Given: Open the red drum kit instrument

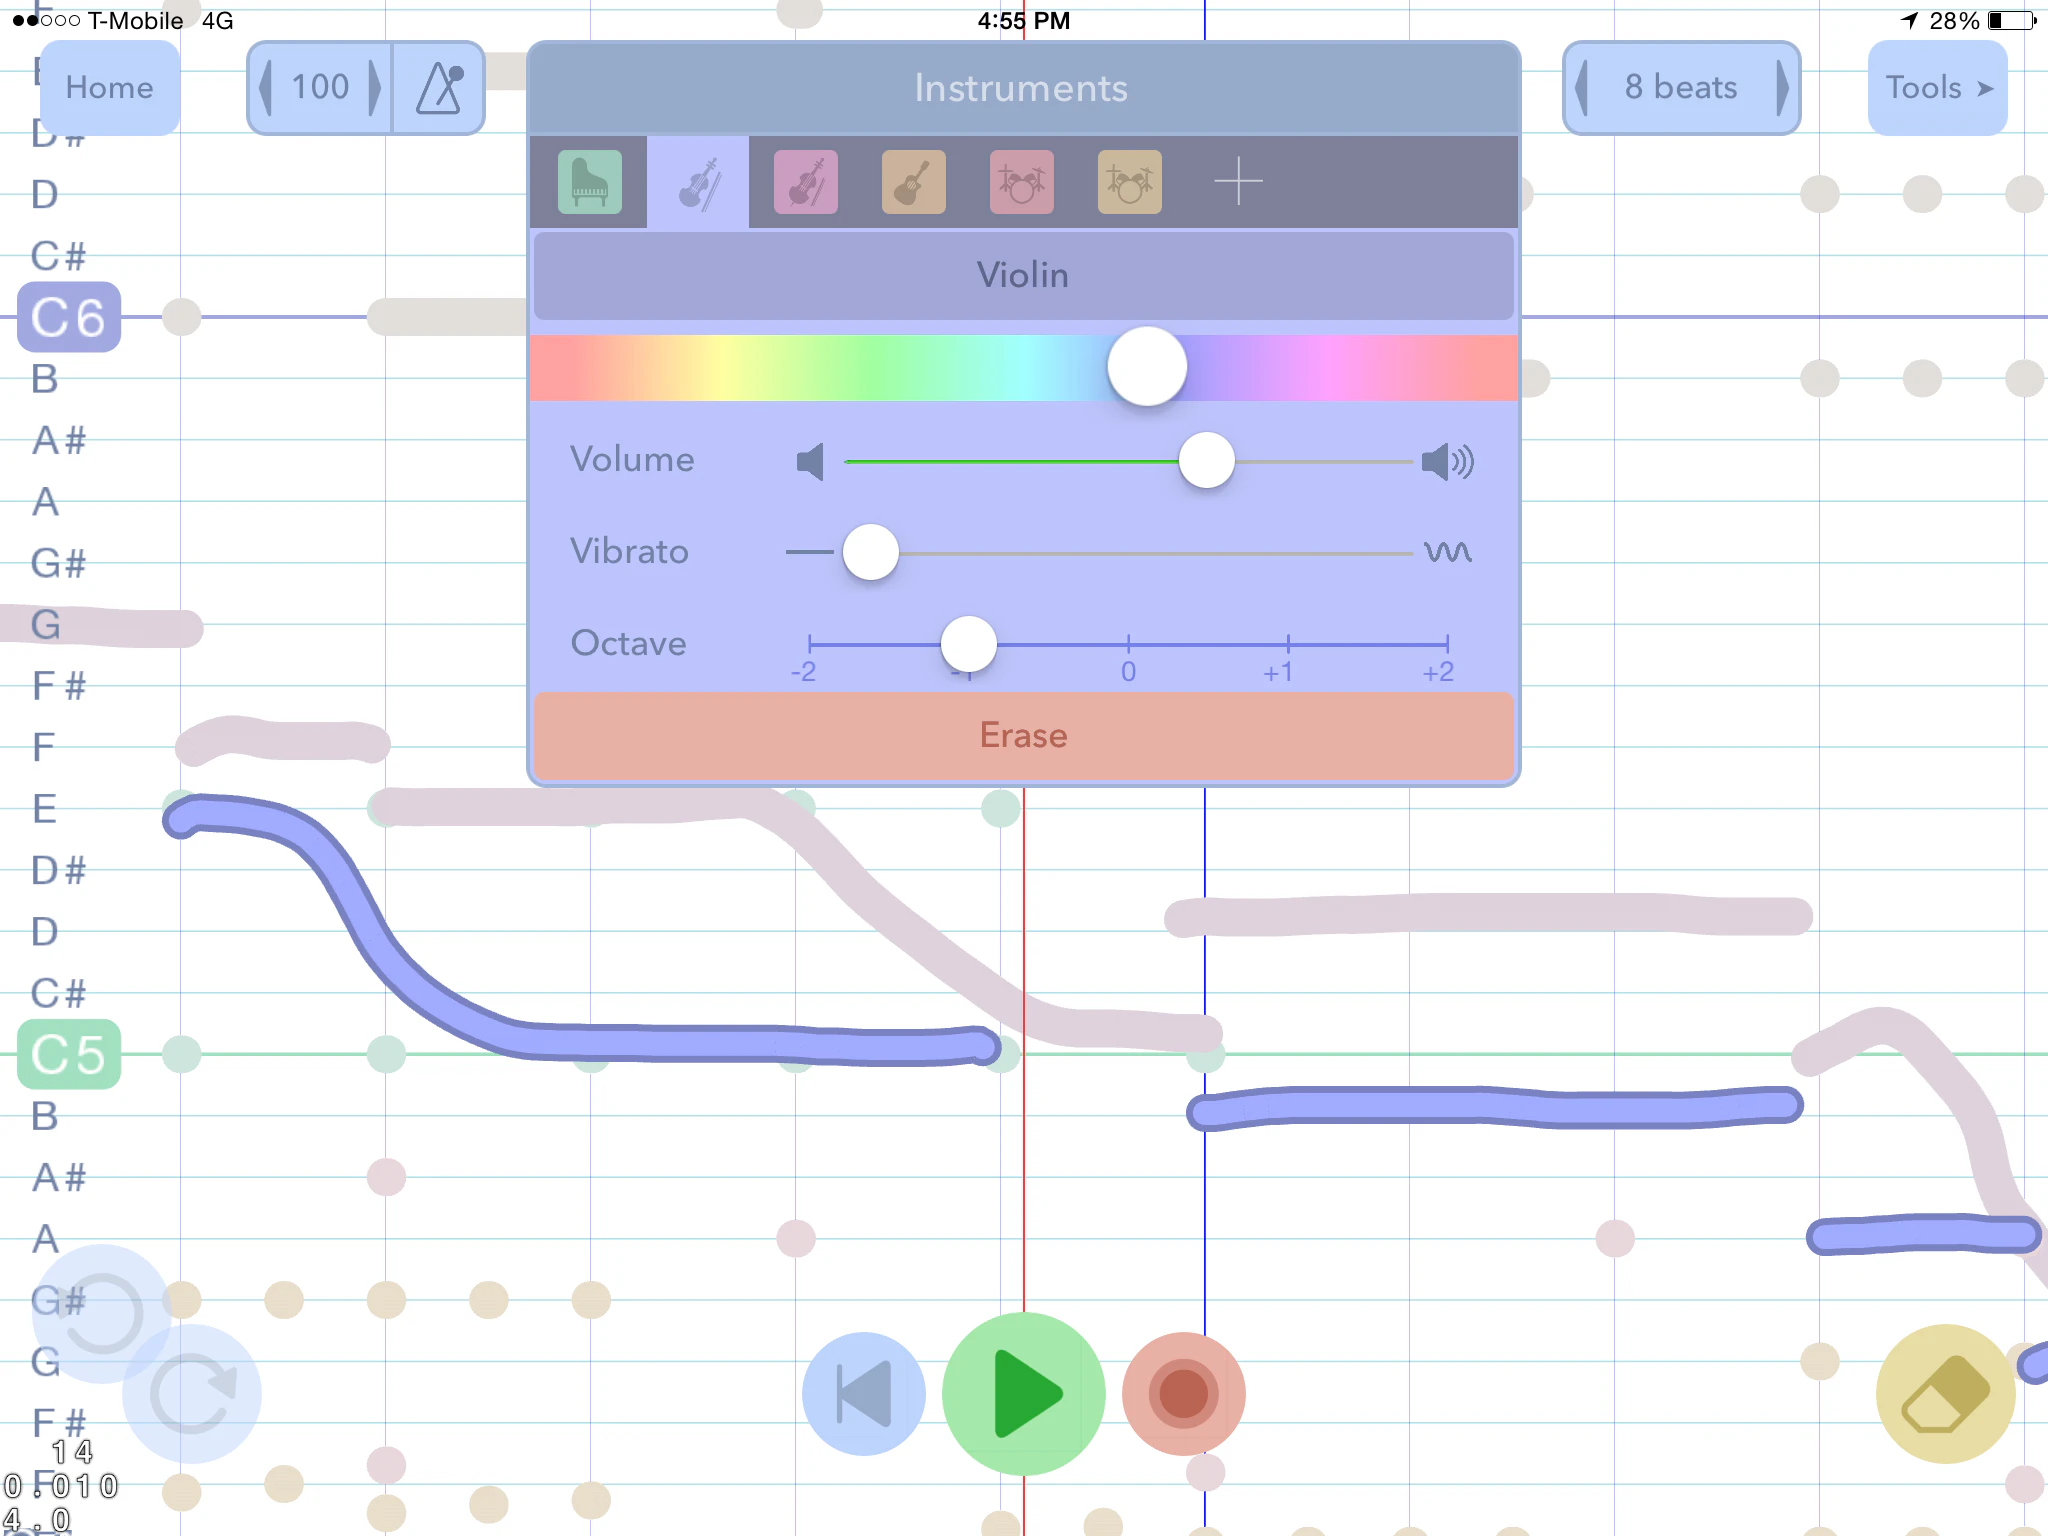Looking at the screenshot, I should click(x=1021, y=181).
